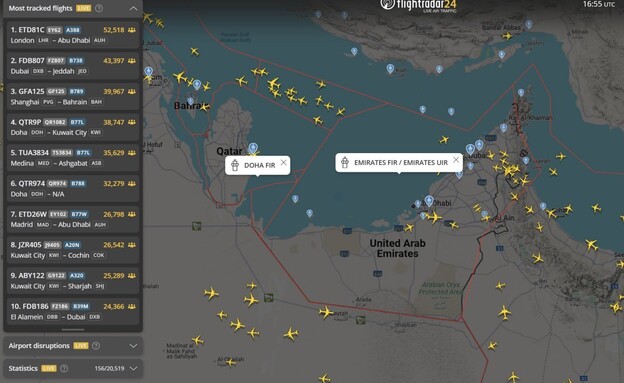Collapse the Most tracked flights panel
Image resolution: width=624 pixels, height=383 pixels.
point(133,8)
